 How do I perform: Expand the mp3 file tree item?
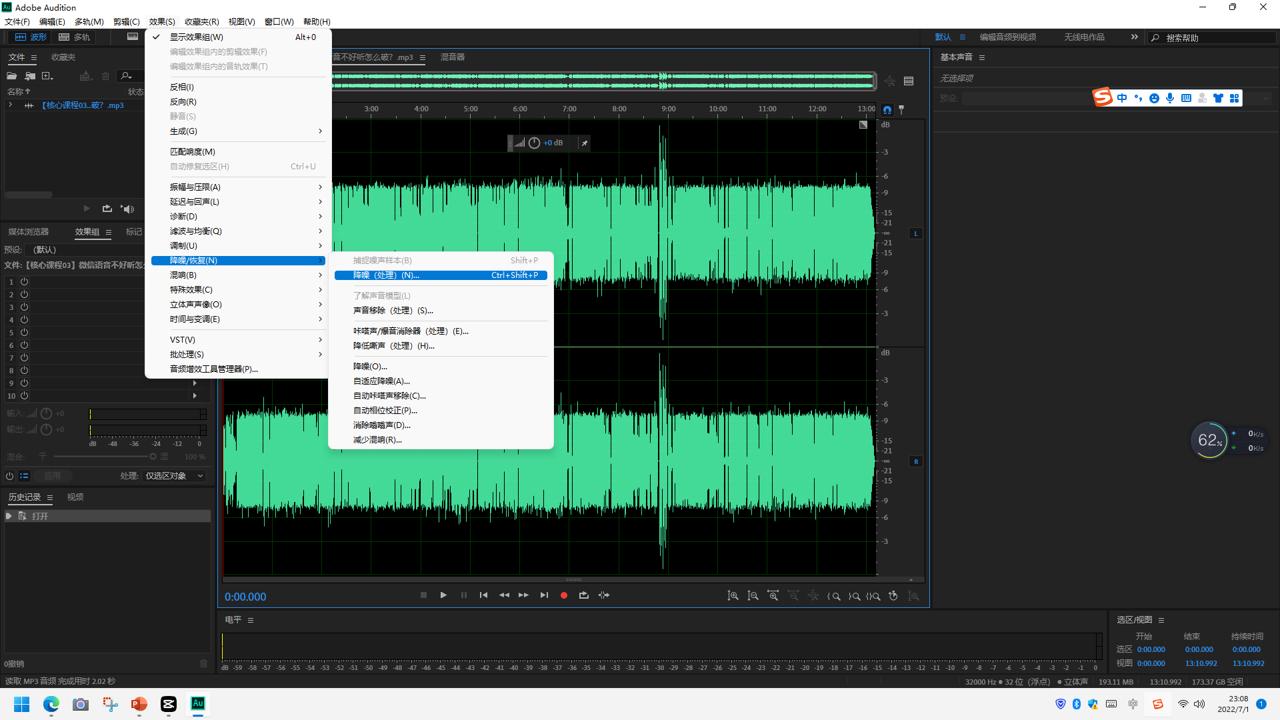(x=10, y=105)
